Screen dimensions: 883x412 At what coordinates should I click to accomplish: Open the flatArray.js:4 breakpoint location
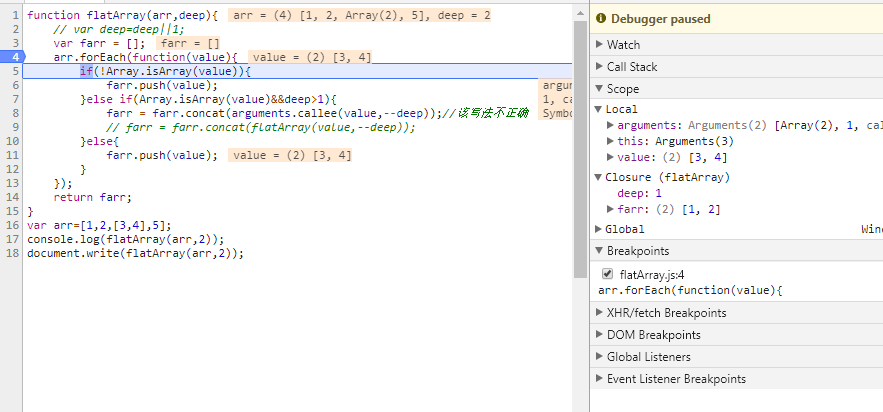click(x=652, y=275)
